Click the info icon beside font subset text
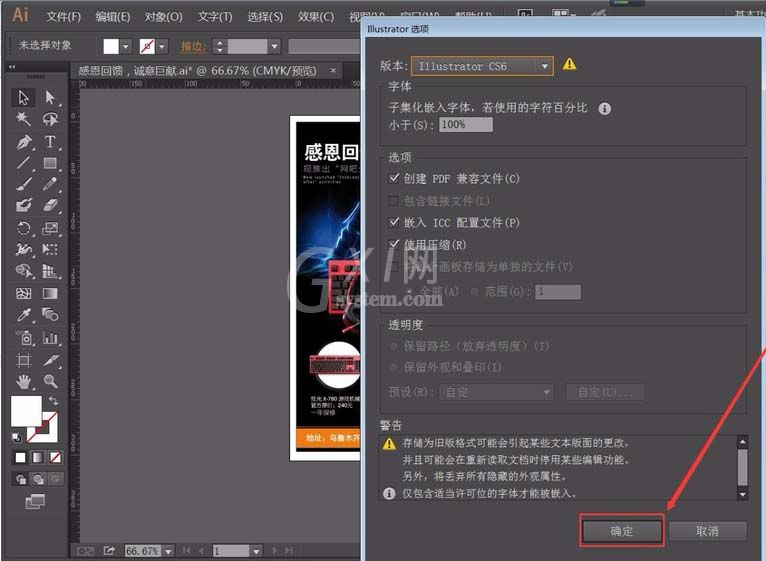This screenshot has width=766, height=561. tap(604, 108)
